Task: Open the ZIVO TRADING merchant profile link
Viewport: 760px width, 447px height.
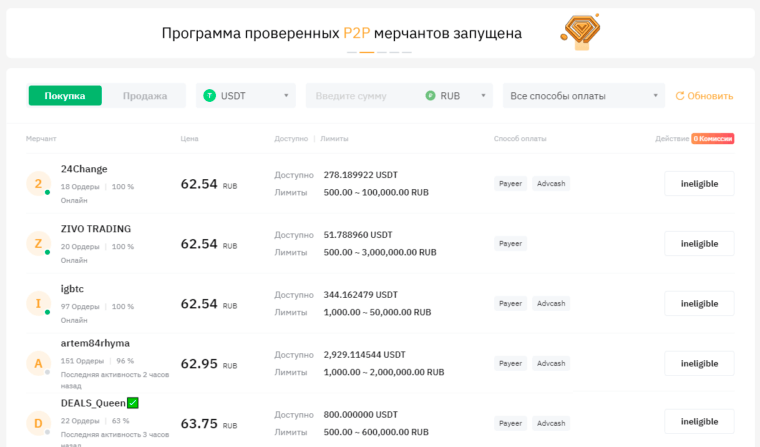Action: tap(96, 229)
